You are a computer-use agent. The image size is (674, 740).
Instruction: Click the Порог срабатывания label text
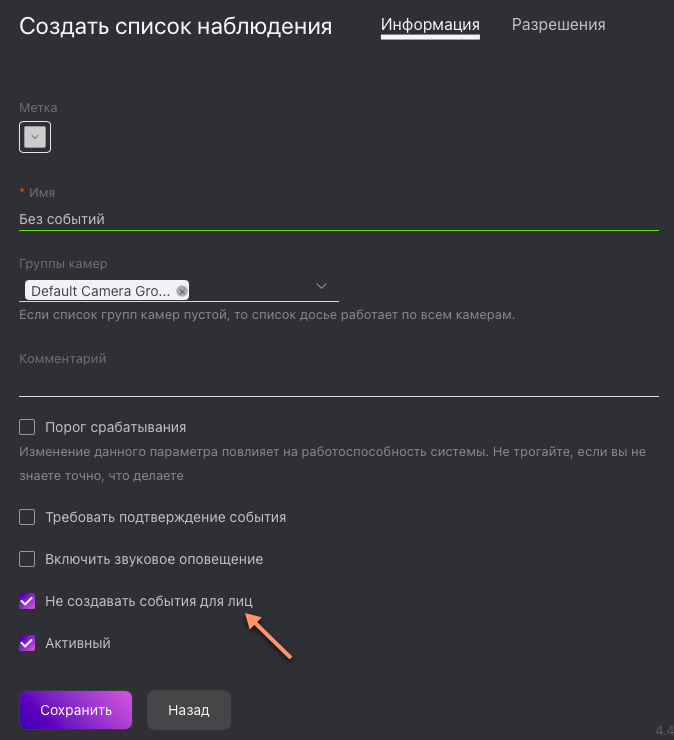pyautogui.click(x=115, y=427)
